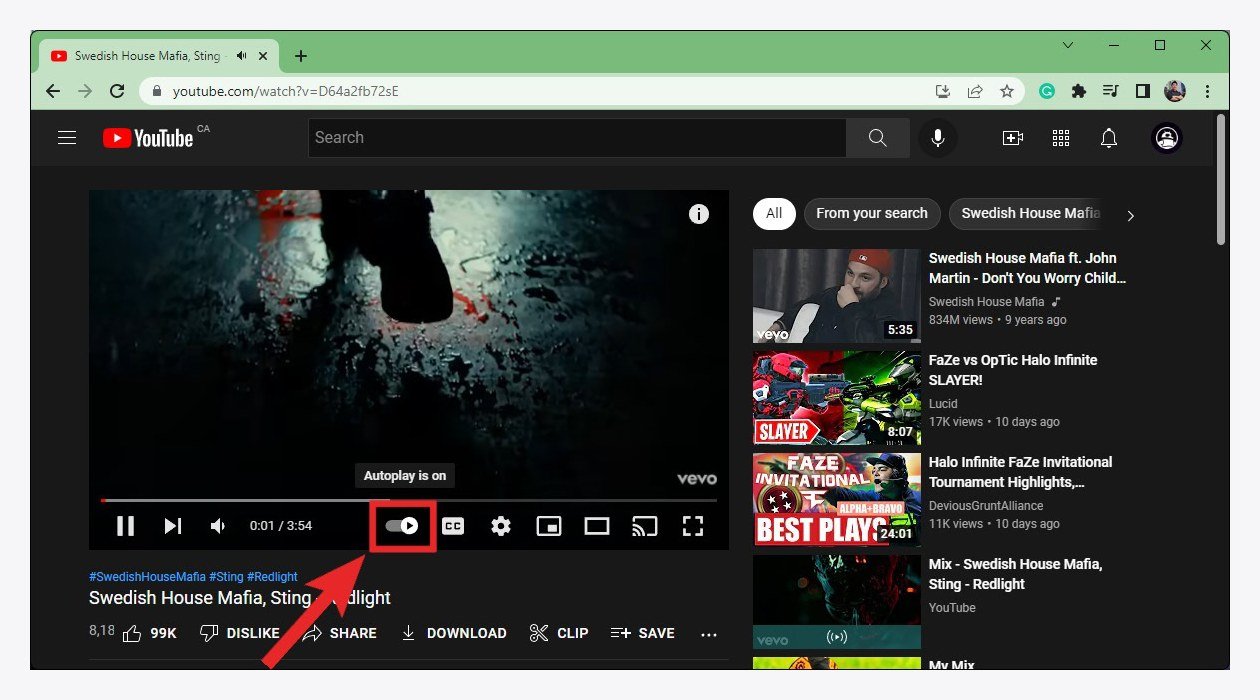This screenshot has height=700, width=1260.
Task: Click the SAVE button
Action: pyautogui.click(x=643, y=633)
